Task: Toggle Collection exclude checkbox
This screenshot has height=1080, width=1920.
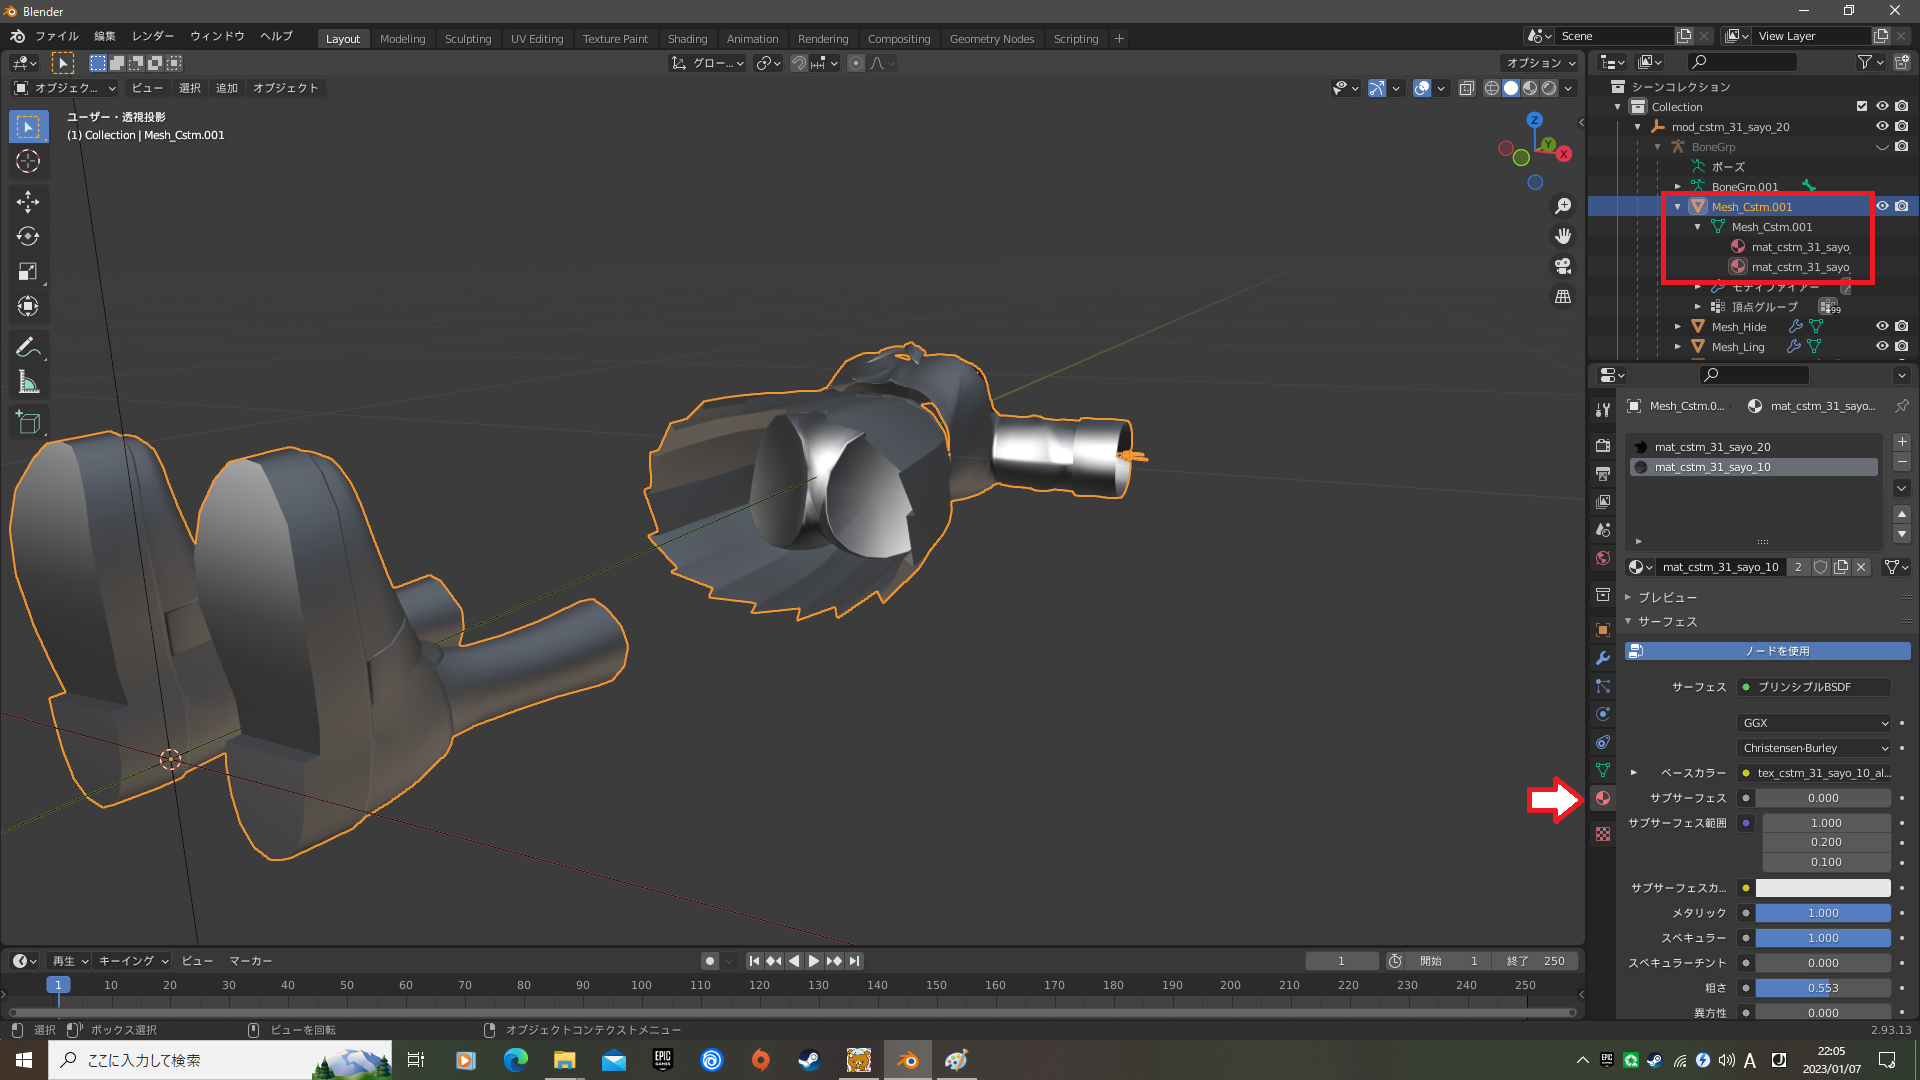Action: [x=1862, y=106]
